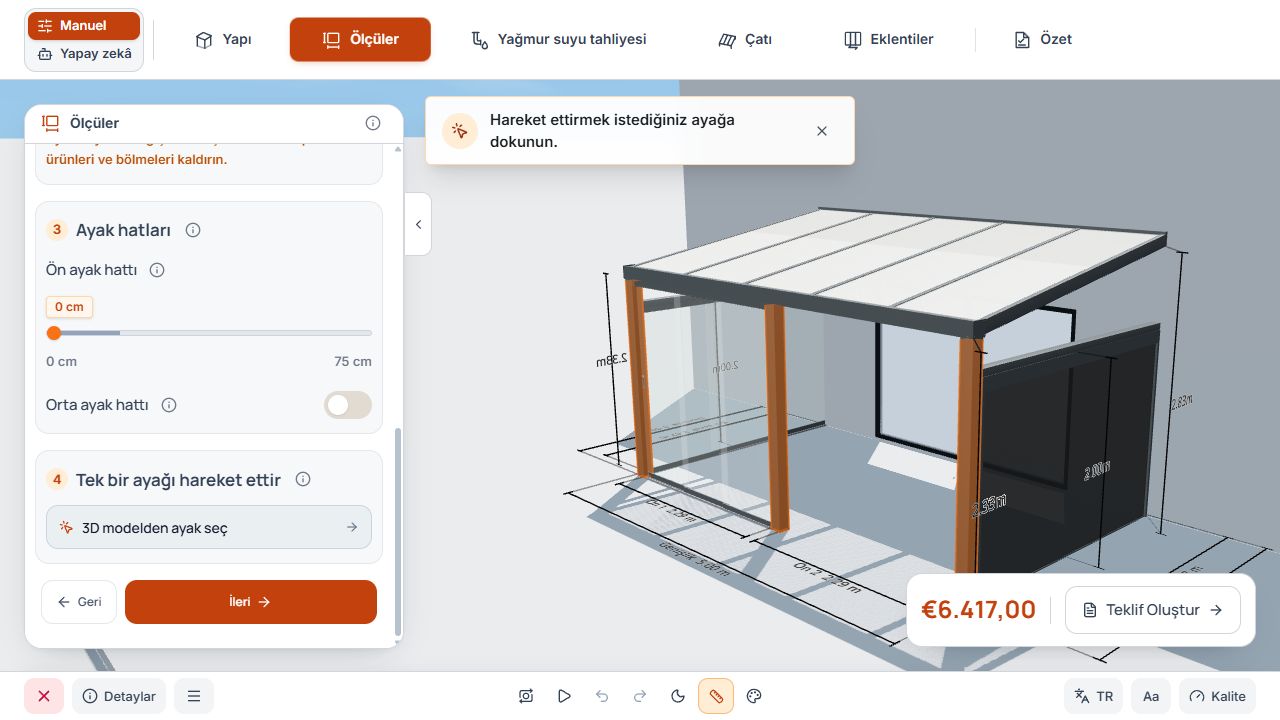The width and height of the screenshot is (1280, 720).
Task: Click Teklif Oluştur button
Action: click(1153, 610)
